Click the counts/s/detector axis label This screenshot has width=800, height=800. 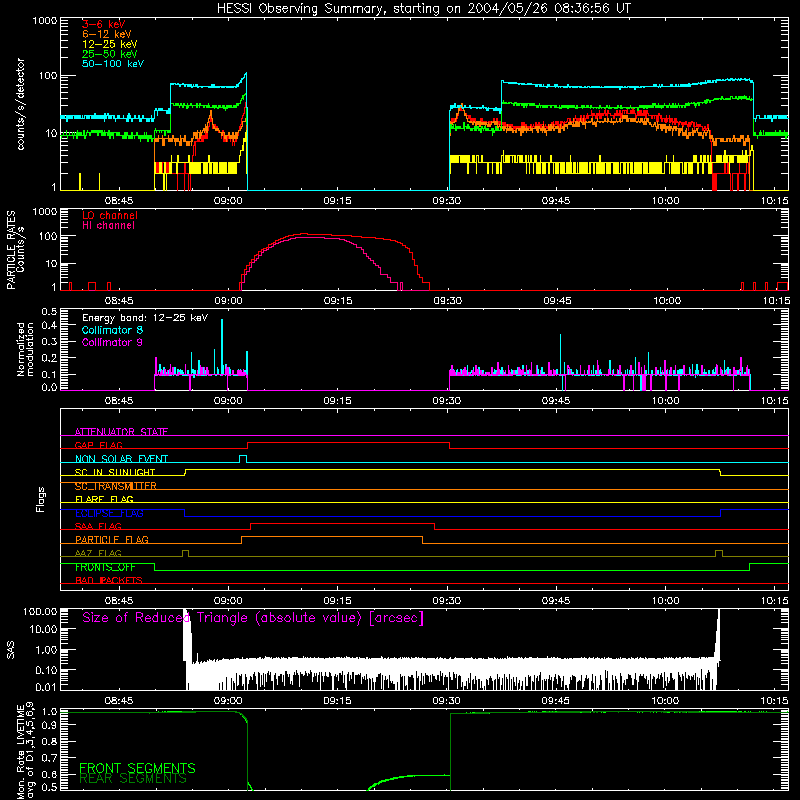(21, 104)
